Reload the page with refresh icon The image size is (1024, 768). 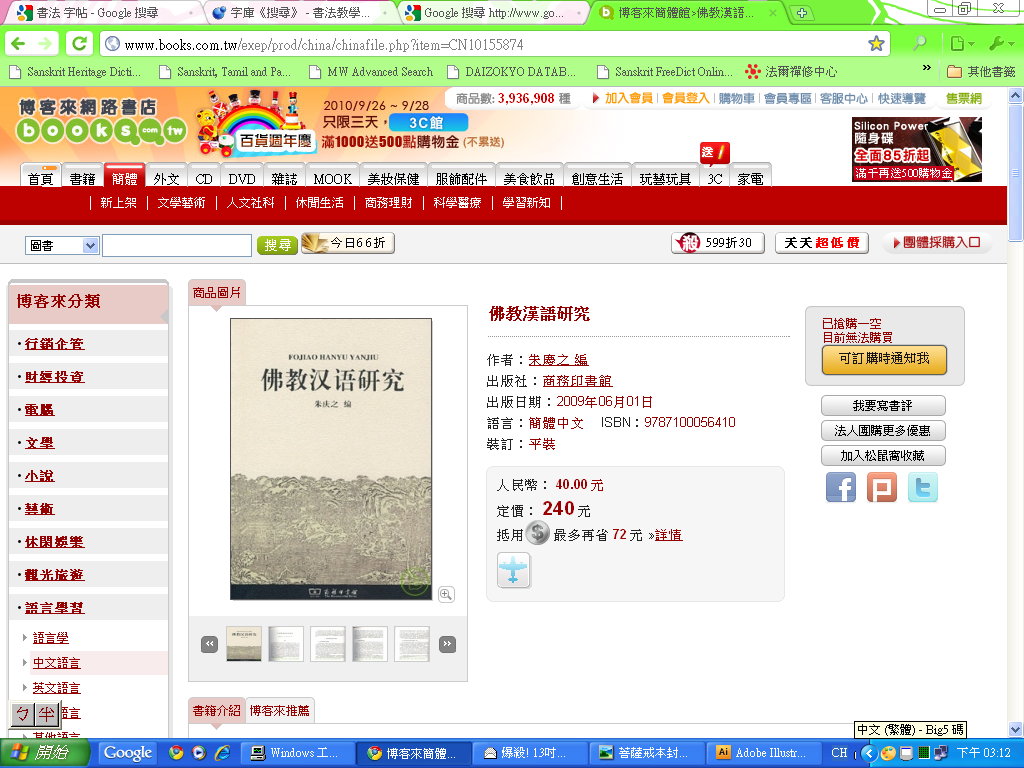(x=80, y=45)
